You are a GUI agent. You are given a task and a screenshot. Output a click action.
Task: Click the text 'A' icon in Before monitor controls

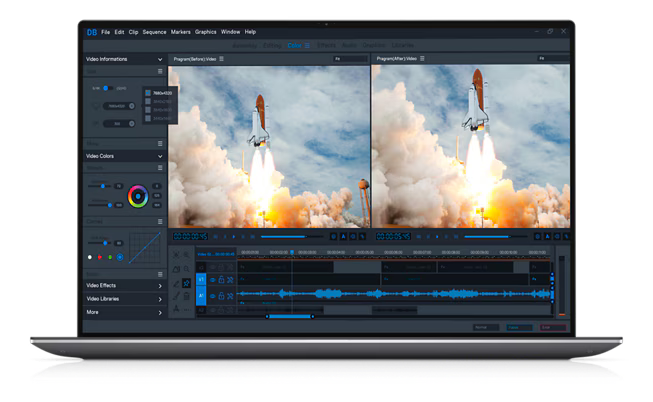(343, 237)
